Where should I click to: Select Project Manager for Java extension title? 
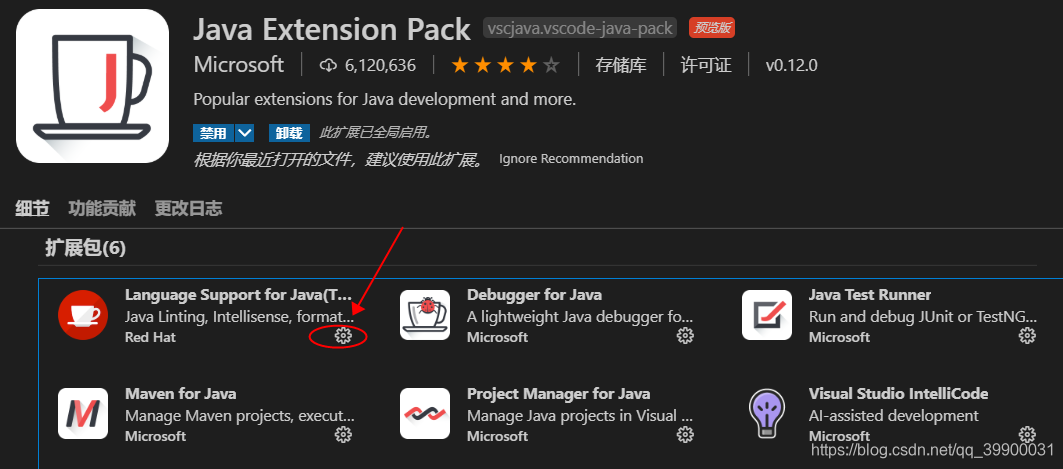click(559, 394)
